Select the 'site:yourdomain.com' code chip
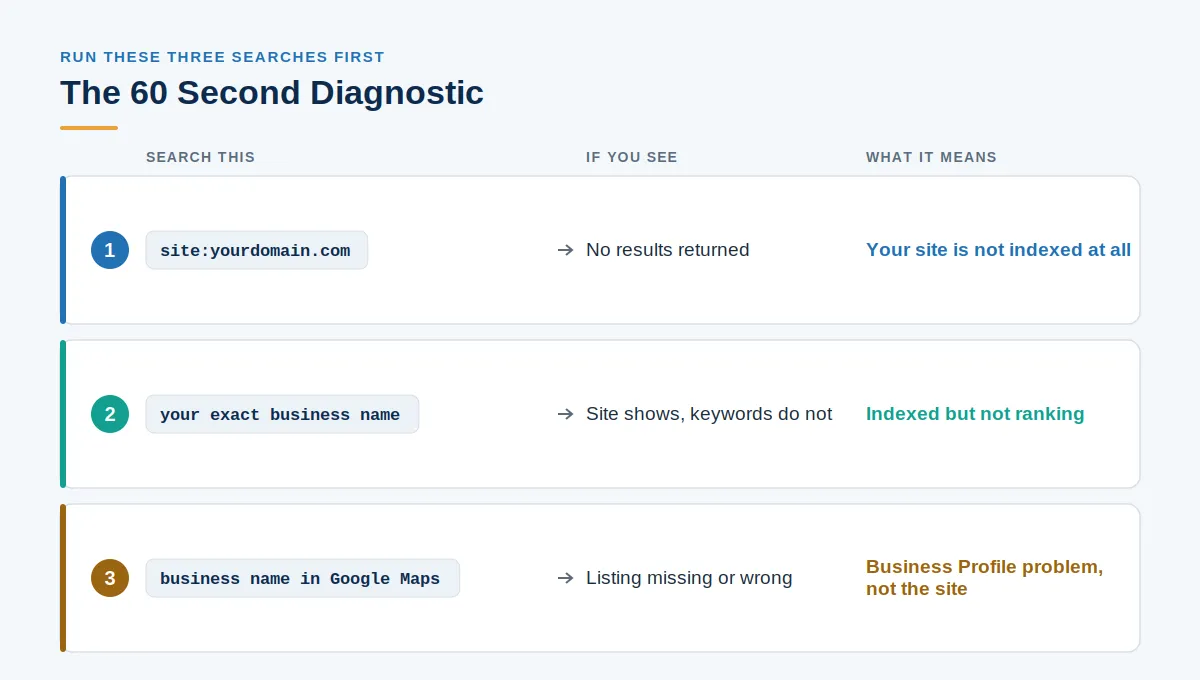Screen dimensions: 1200x680 click(257, 250)
